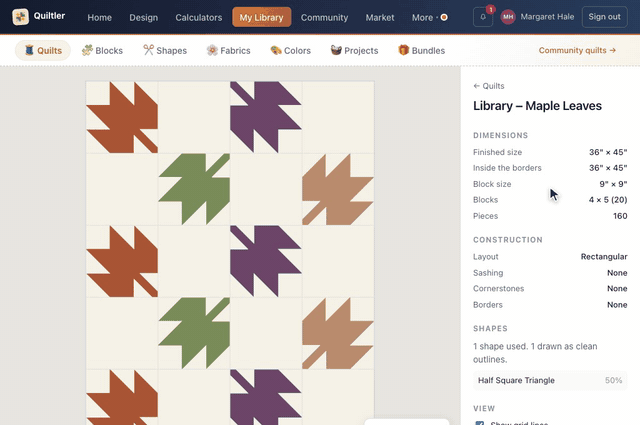Select the green maple leaf block in fourth row
This screenshot has height=425, width=640.
point(194,333)
